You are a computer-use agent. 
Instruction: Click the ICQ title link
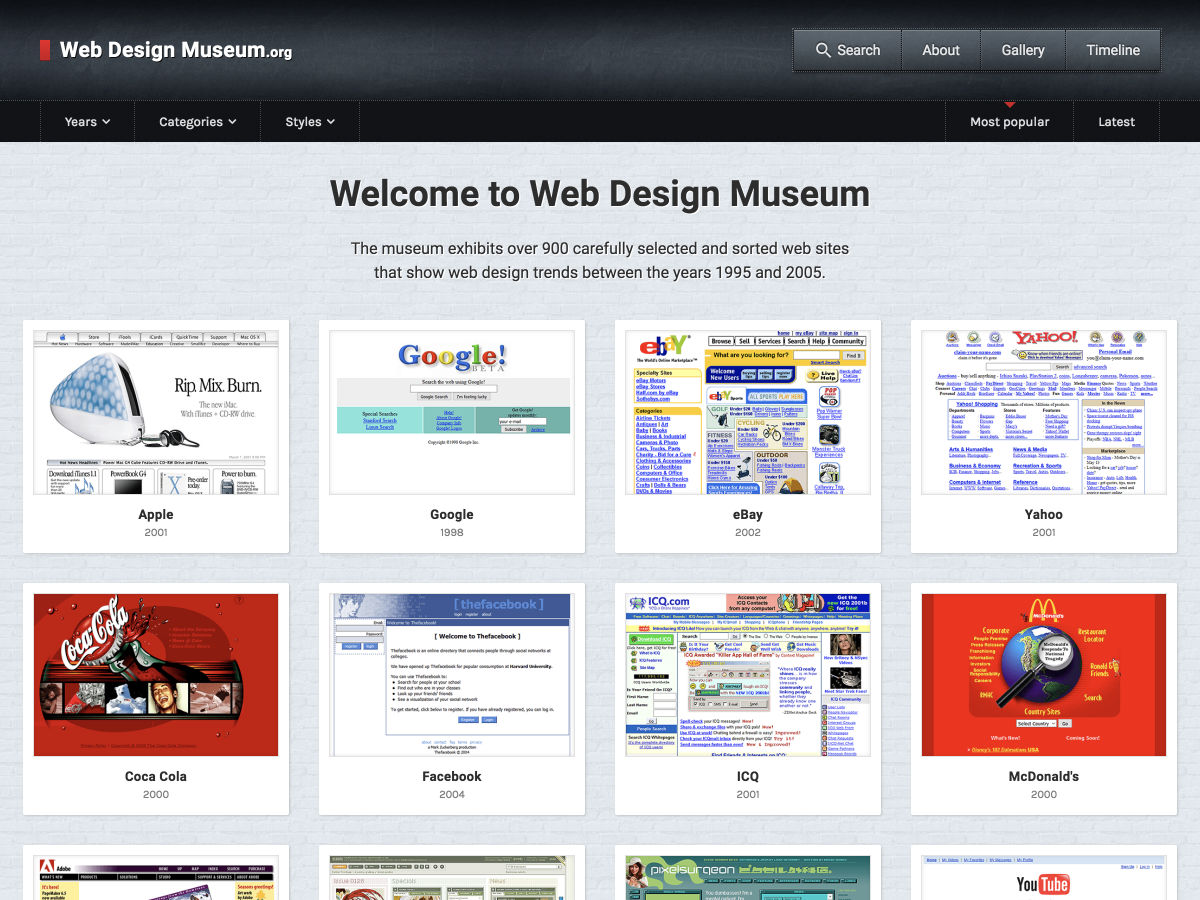click(748, 776)
